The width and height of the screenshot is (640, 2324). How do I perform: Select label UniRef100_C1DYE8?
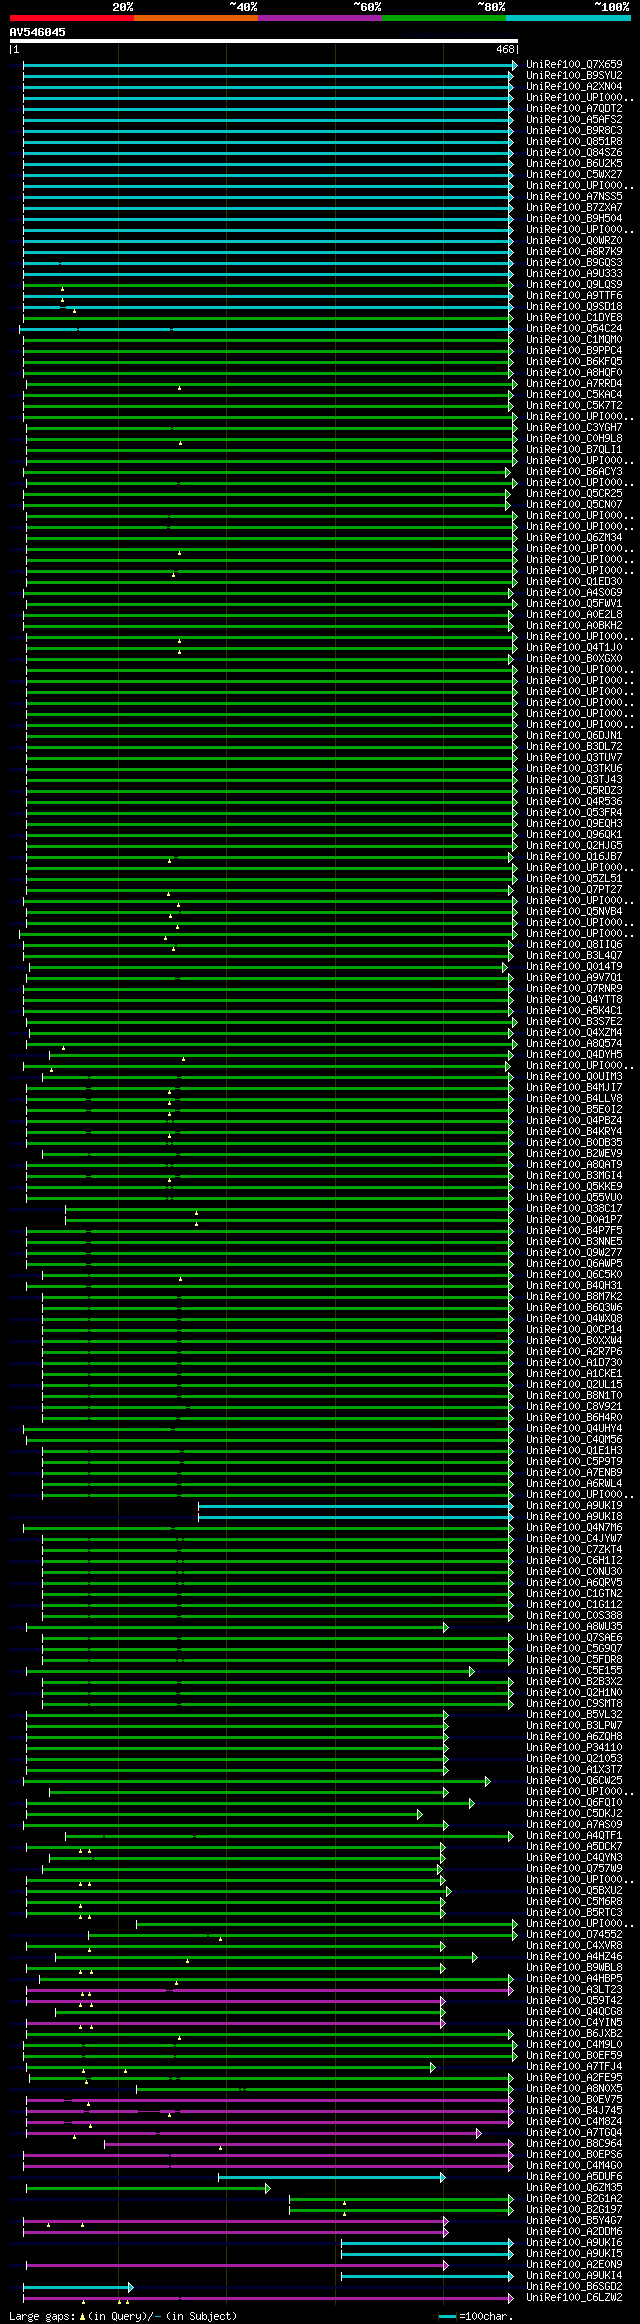tap(574, 318)
